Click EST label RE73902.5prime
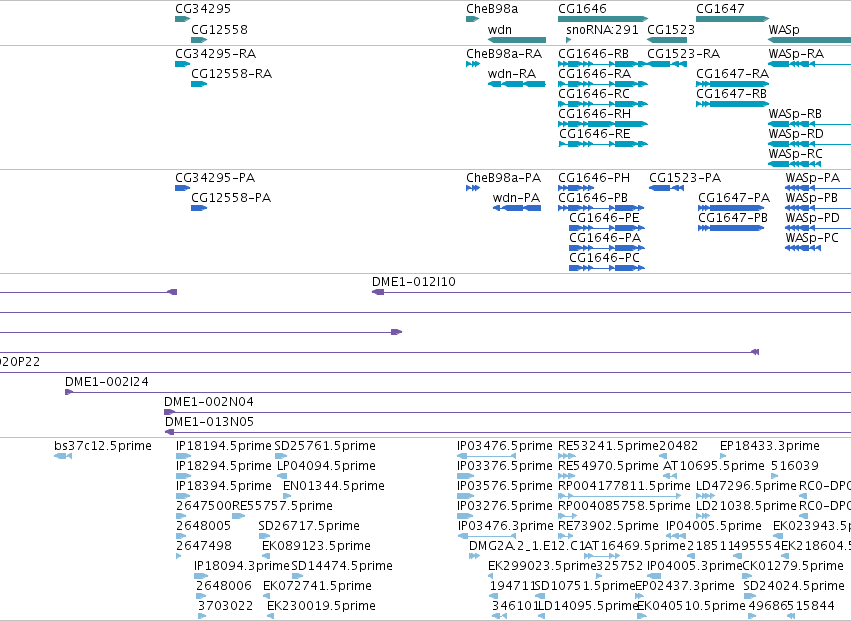This screenshot has height=621, width=851. (608, 526)
